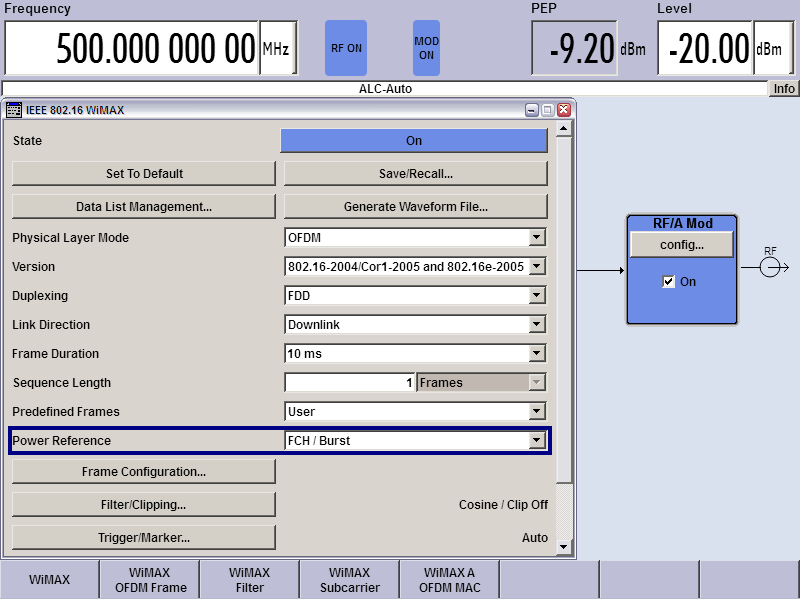
Task: Toggle the MOD ON indicator
Action: (x=426, y=48)
